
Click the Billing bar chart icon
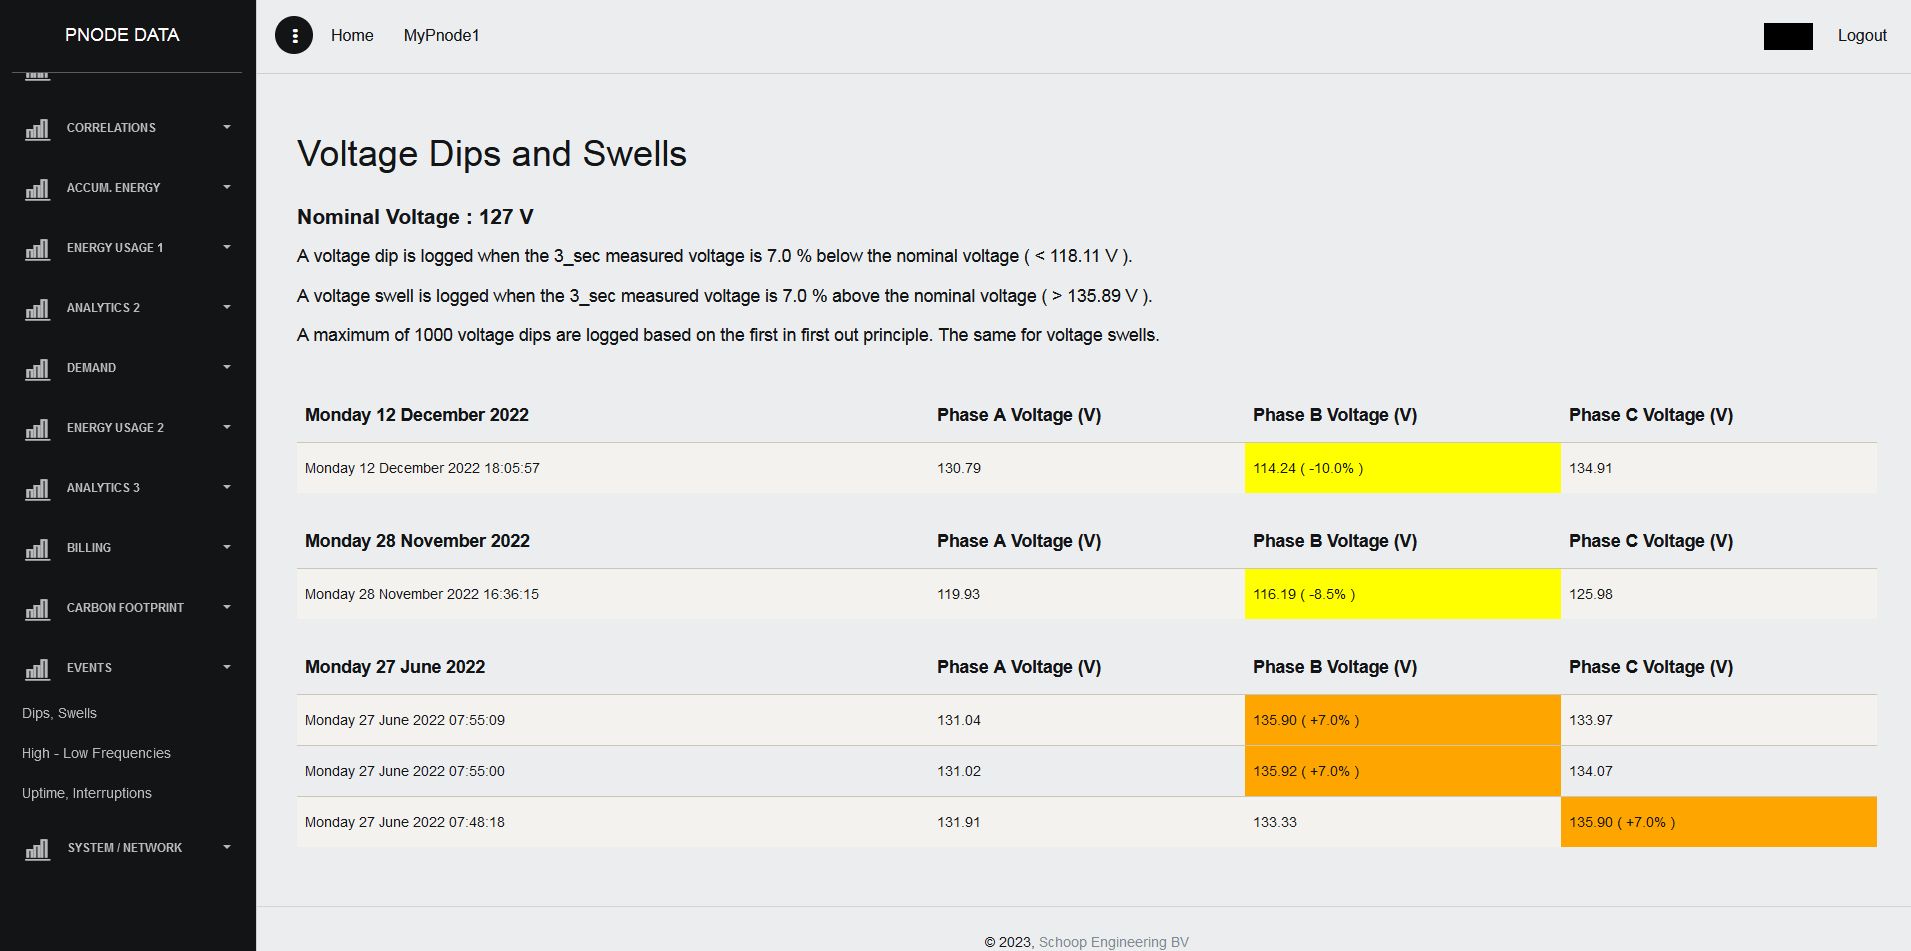(x=37, y=549)
